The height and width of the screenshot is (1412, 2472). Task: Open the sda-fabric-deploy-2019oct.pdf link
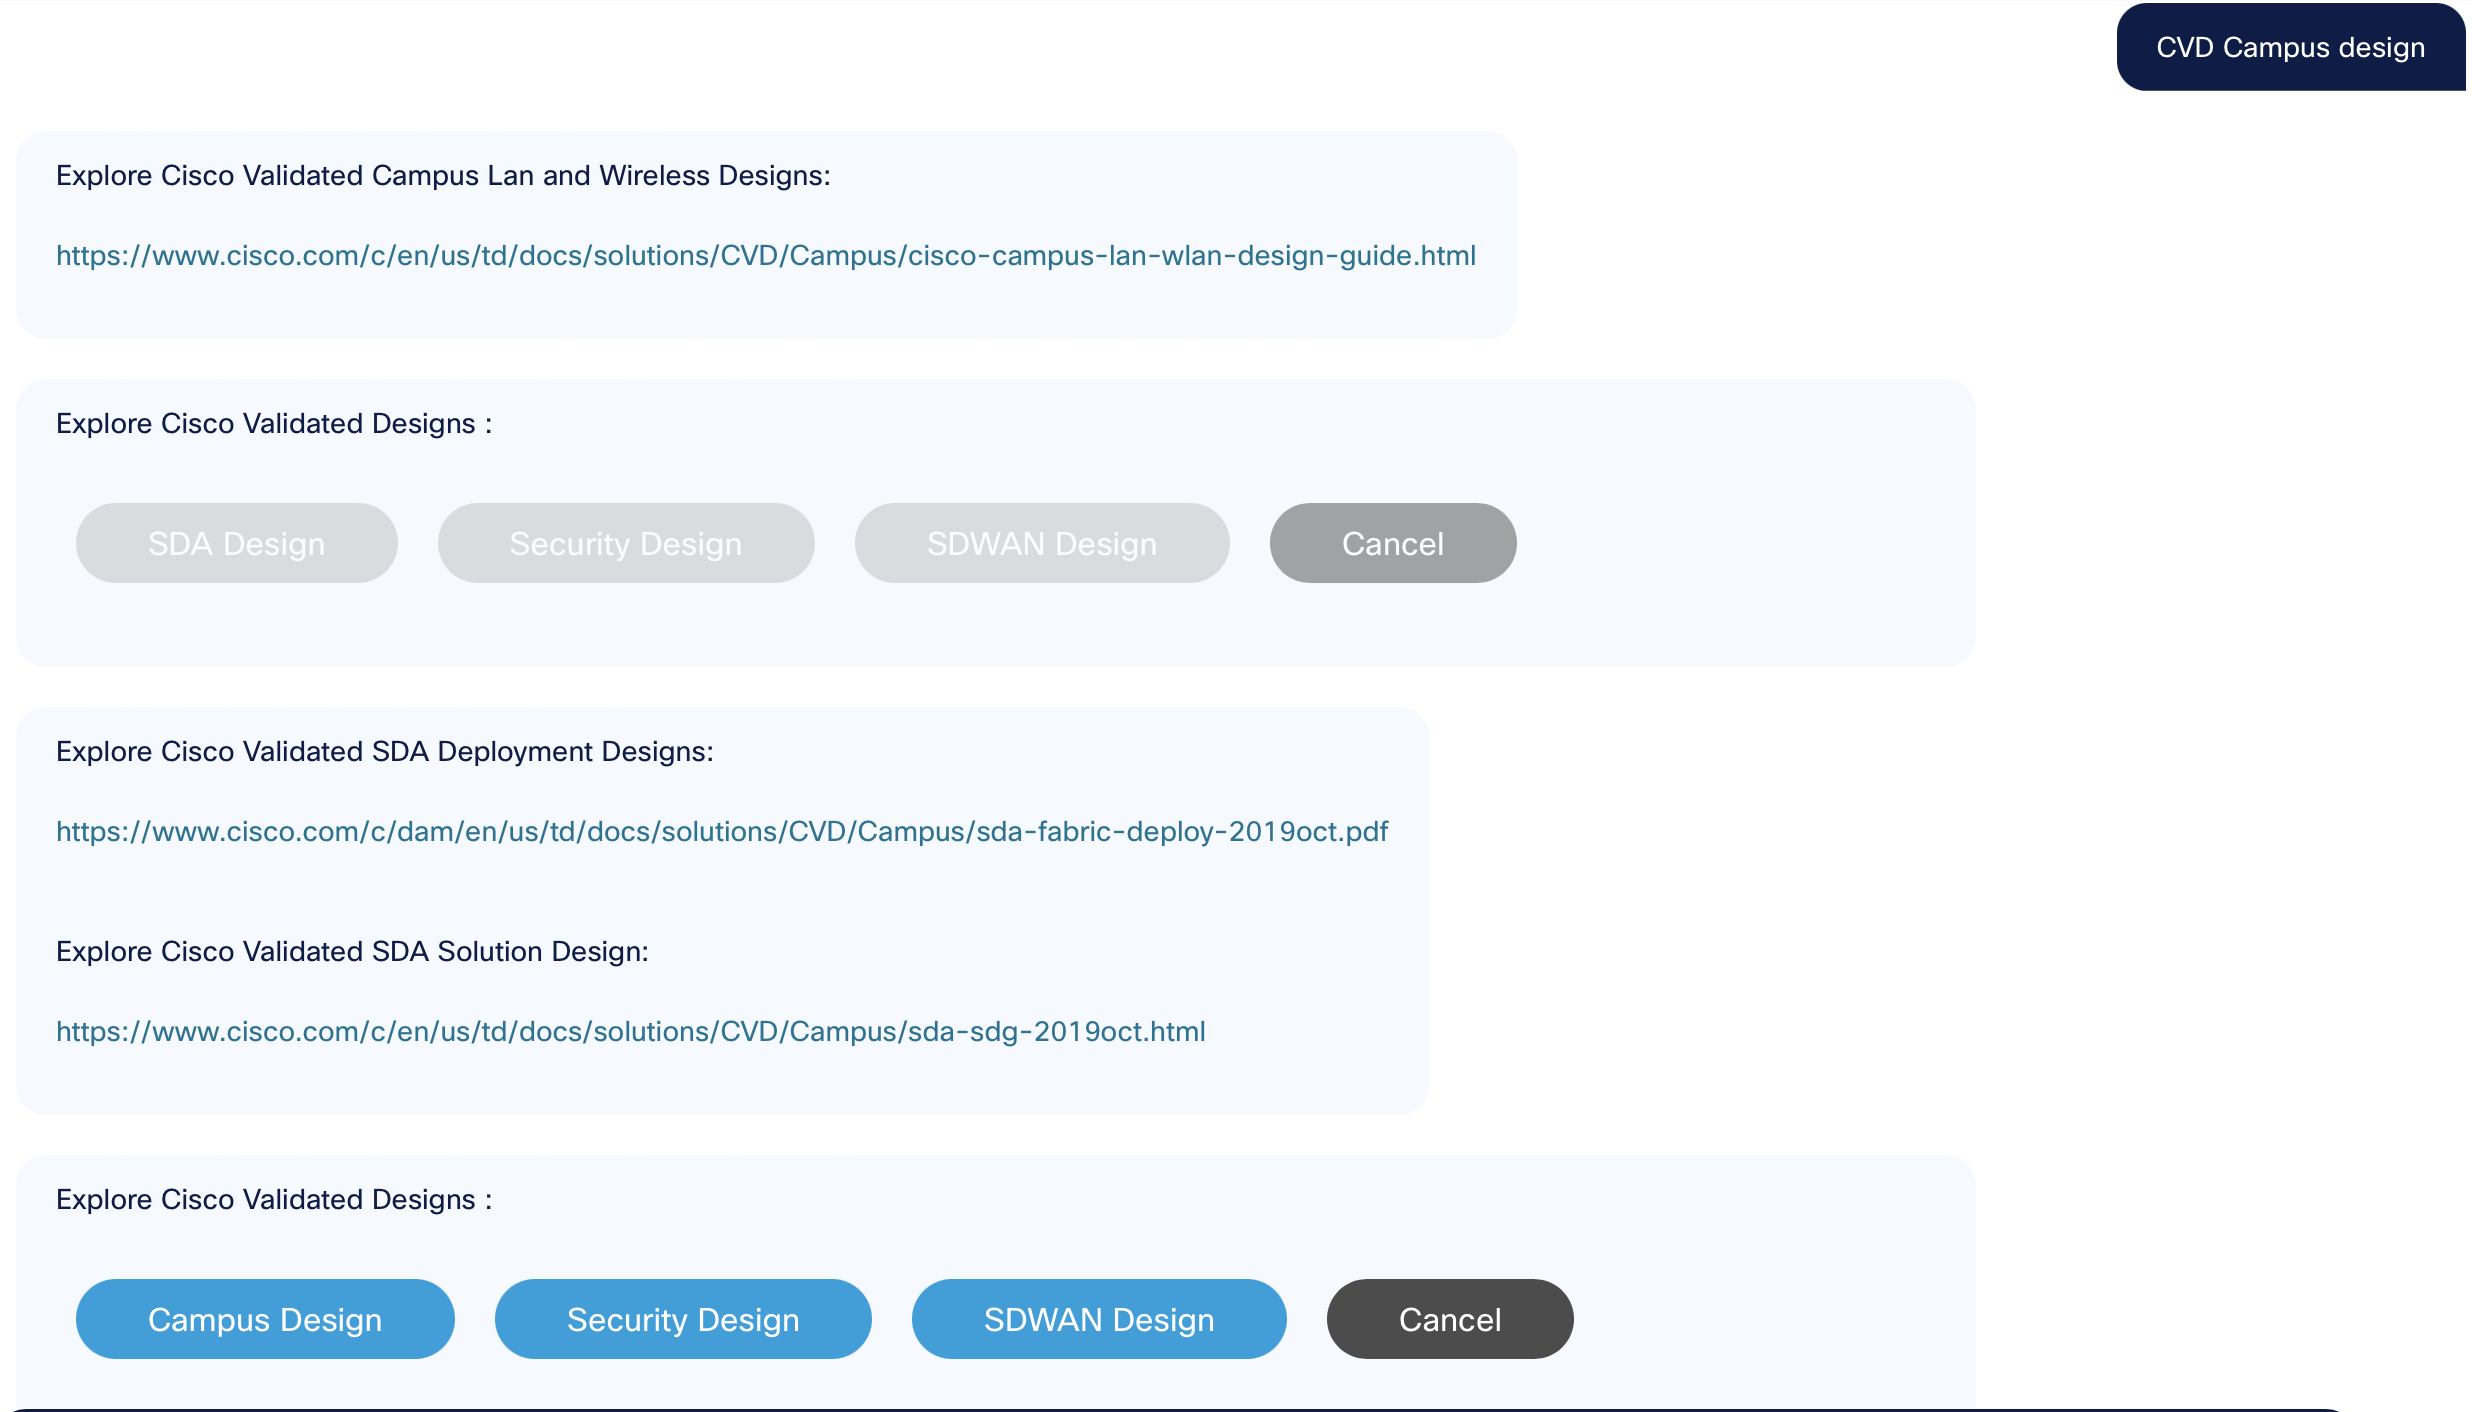point(721,832)
